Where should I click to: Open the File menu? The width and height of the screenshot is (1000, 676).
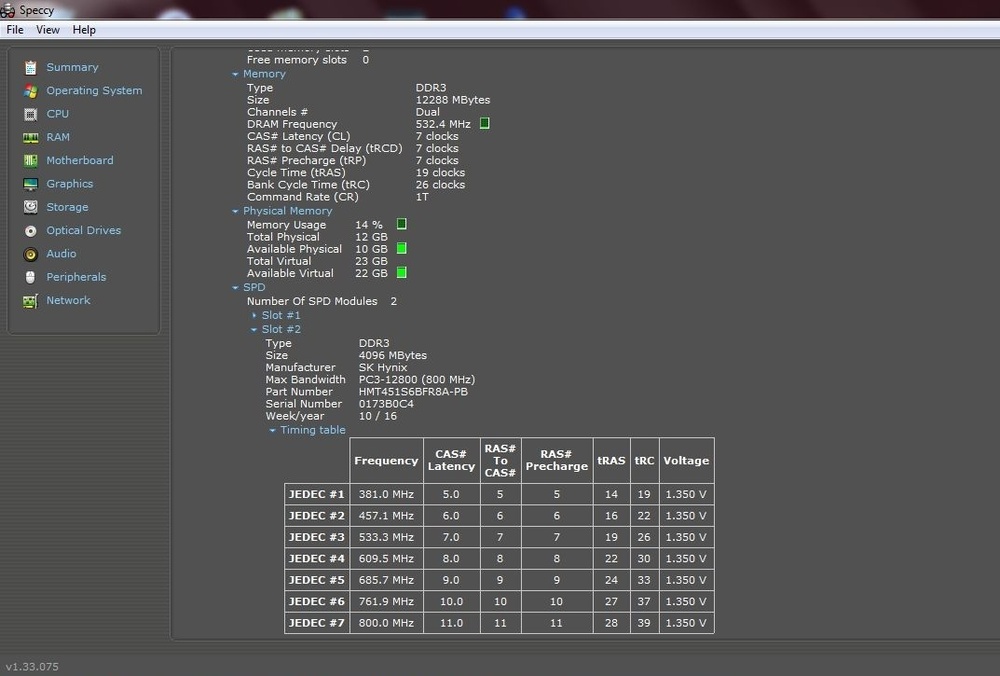click(15, 30)
